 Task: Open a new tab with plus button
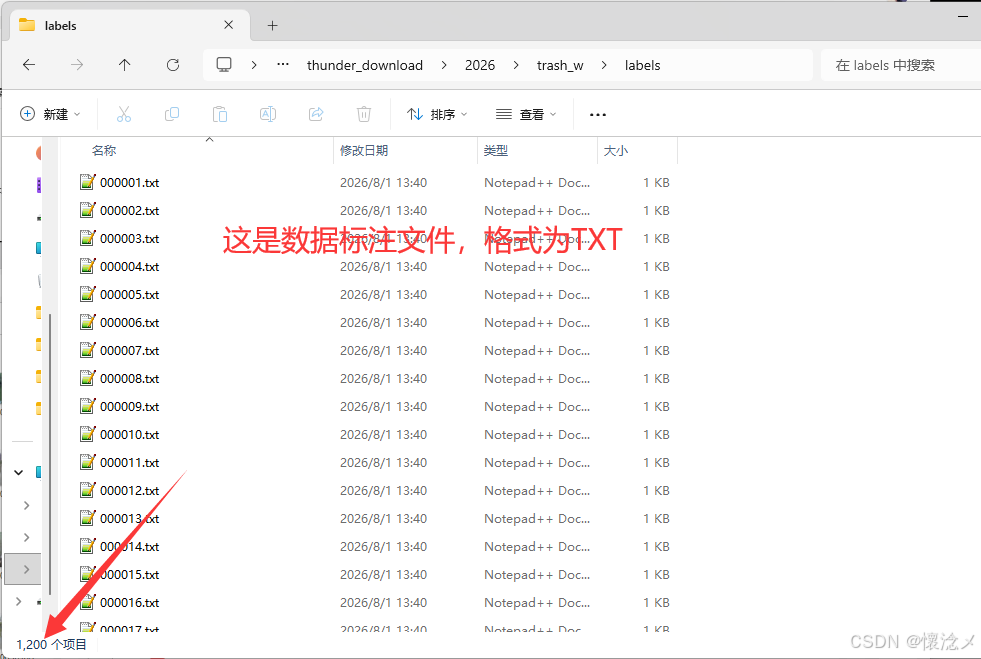click(x=272, y=26)
